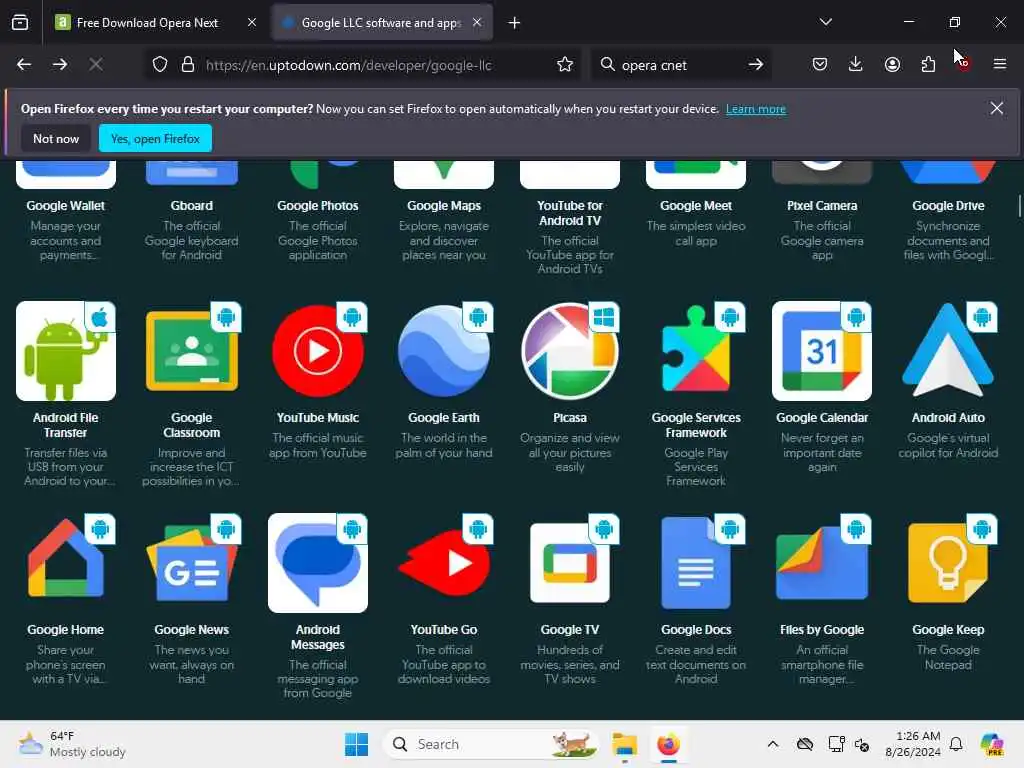The height and width of the screenshot is (768, 1024).
Task: Submit the opera cnet search arrow
Action: coord(756,64)
